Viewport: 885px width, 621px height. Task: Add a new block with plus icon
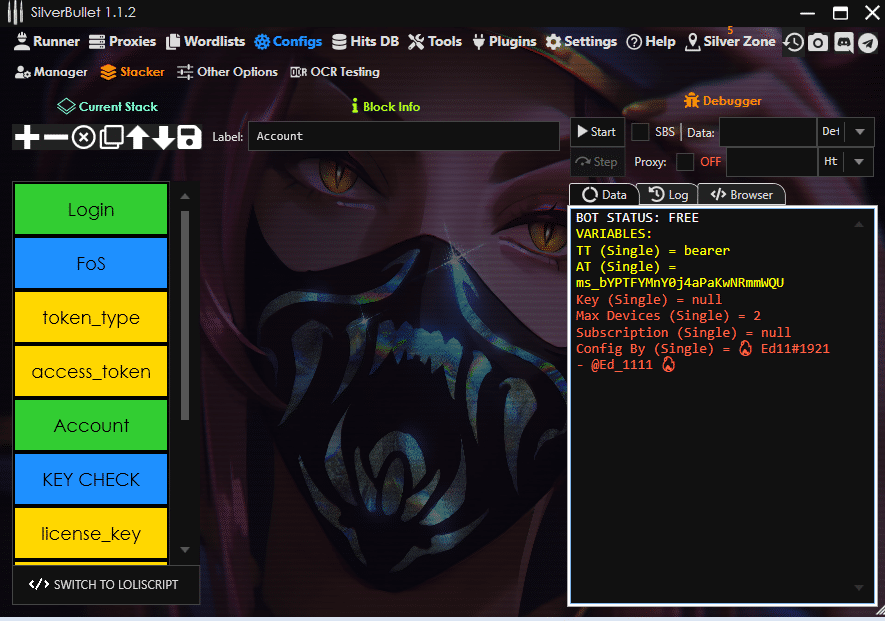point(27,137)
